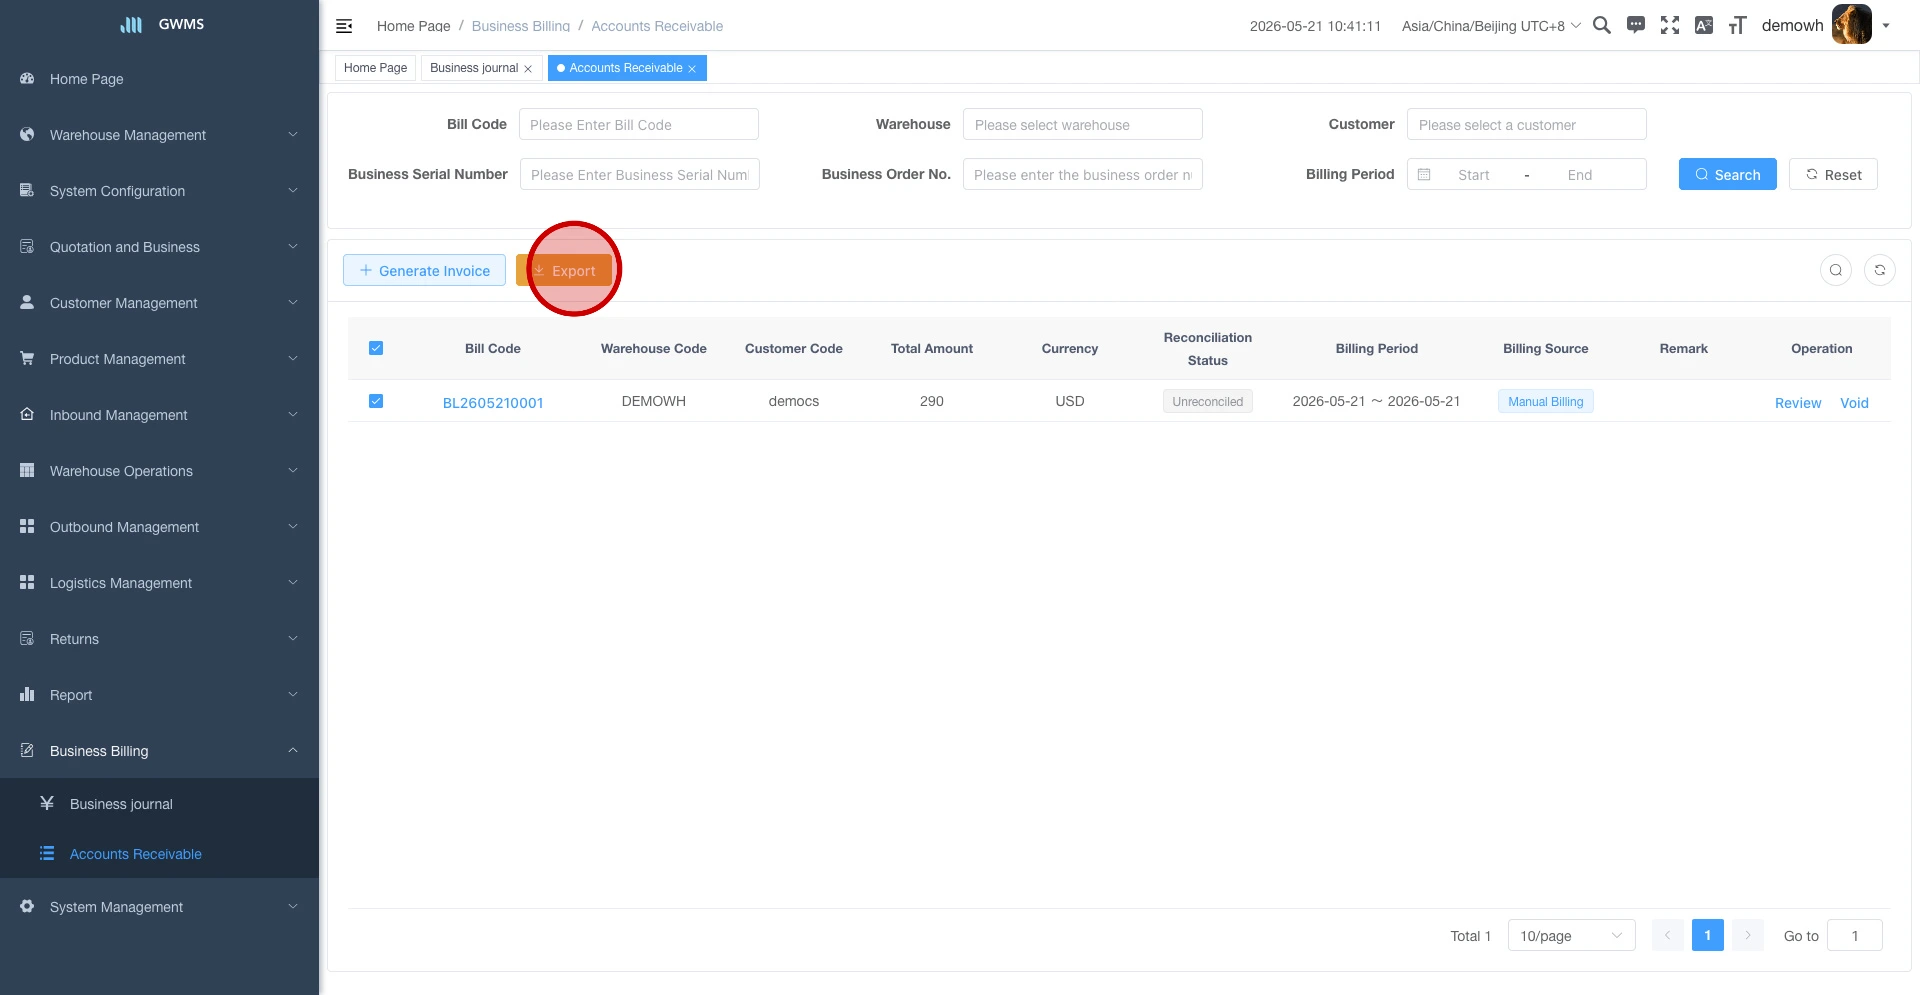Image resolution: width=1920 pixels, height=995 pixels.
Task: Click the calendar icon in Billing Period
Action: (x=1424, y=175)
